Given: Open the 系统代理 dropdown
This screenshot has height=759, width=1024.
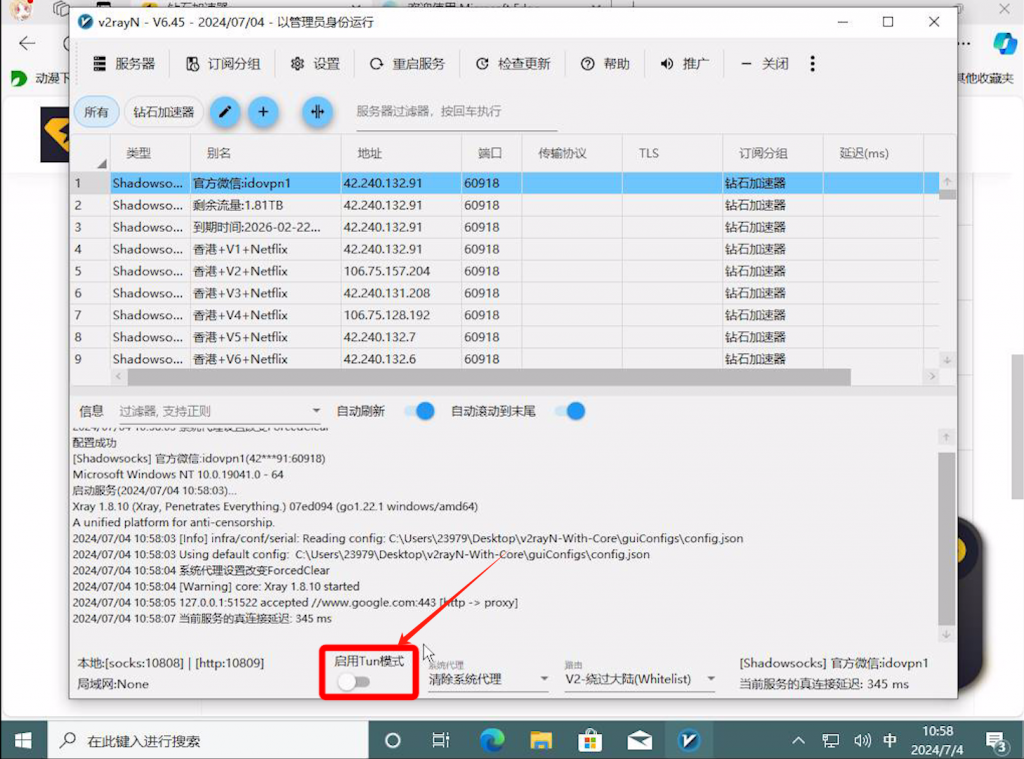Looking at the screenshot, I should tap(488, 679).
